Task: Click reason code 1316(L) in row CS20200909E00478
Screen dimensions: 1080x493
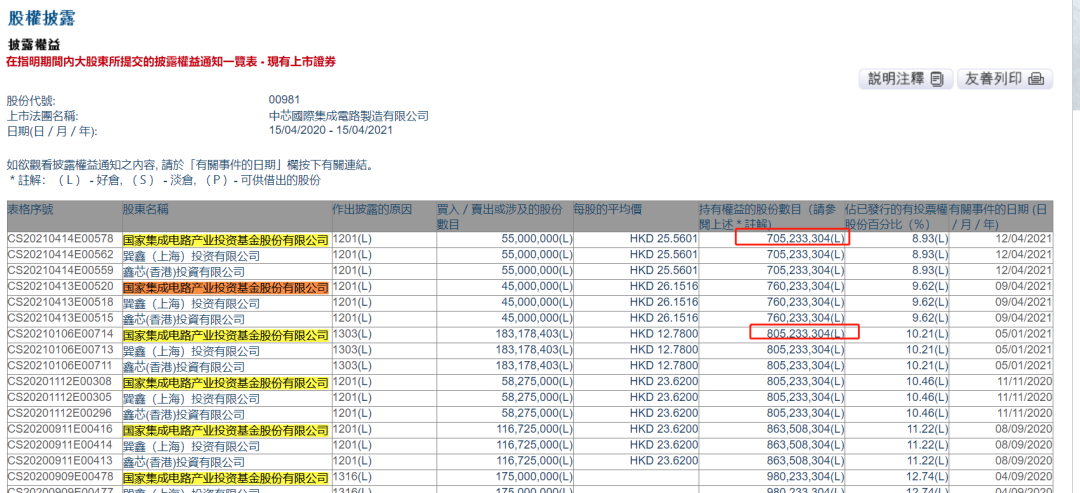Action: pos(352,478)
